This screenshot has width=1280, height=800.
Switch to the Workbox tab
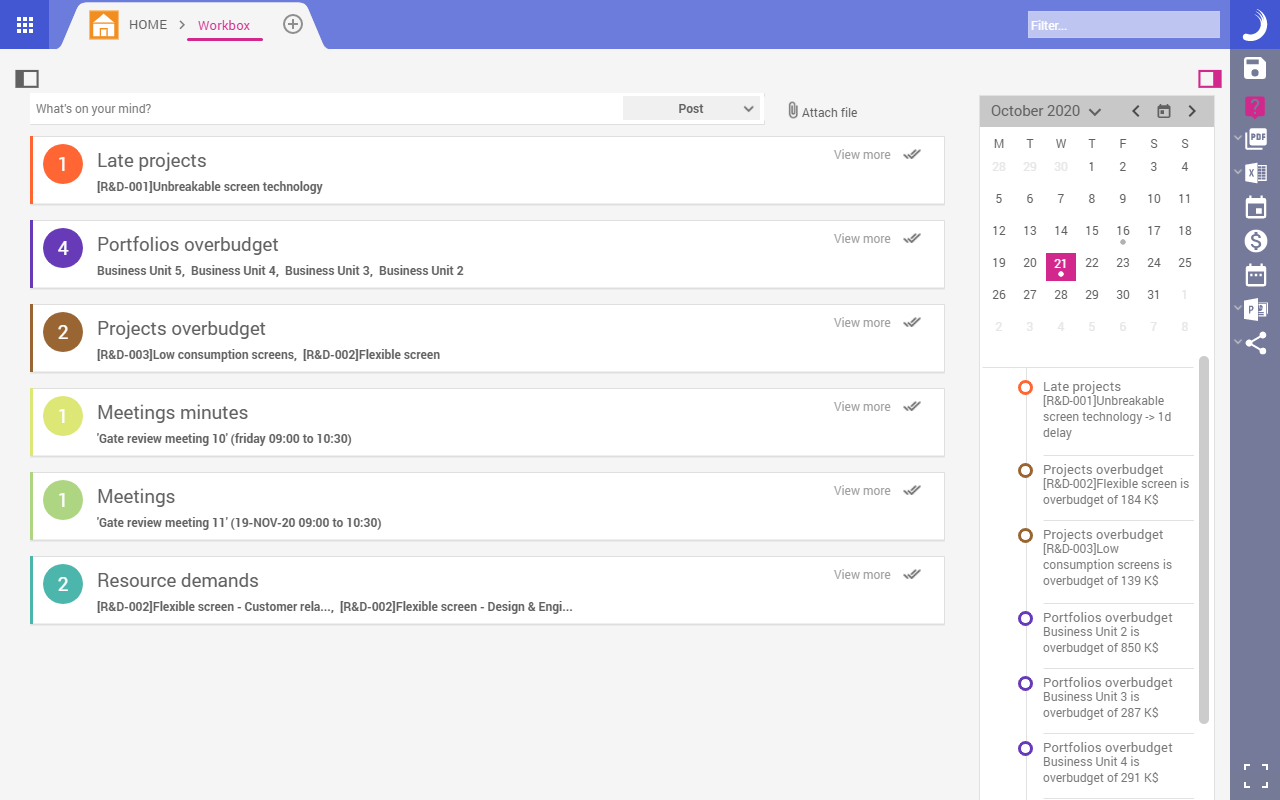click(x=224, y=25)
